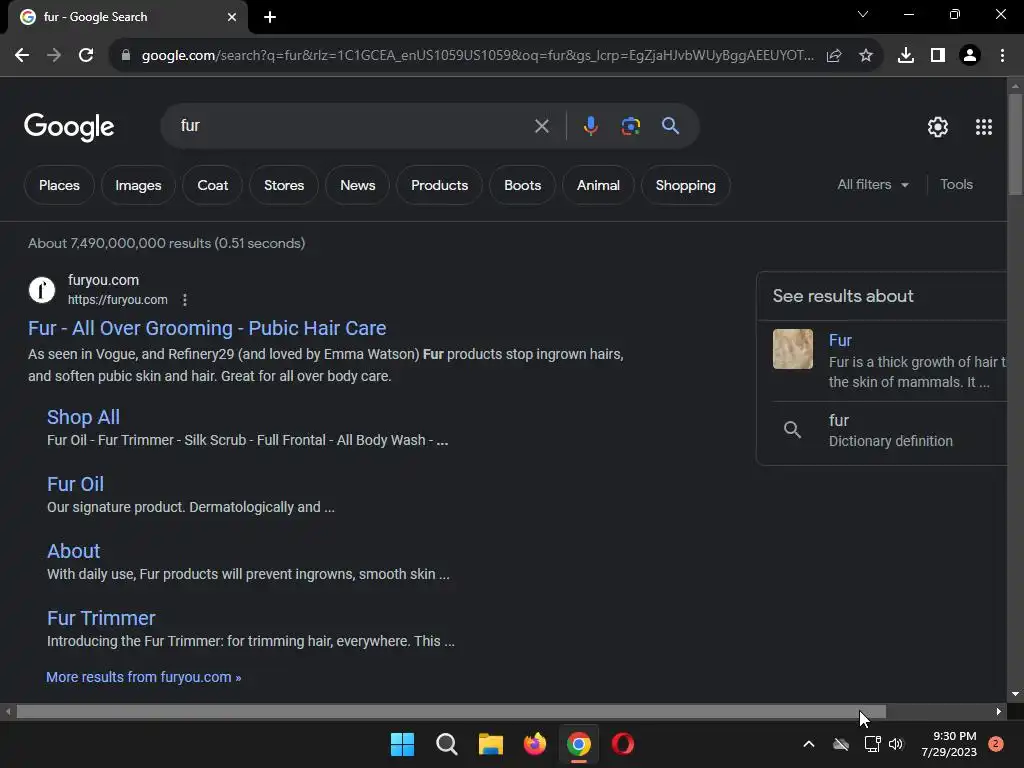Viewport: 1024px width, 768px height.
Task: Open a new browser tab
Action: click(270, 17)
